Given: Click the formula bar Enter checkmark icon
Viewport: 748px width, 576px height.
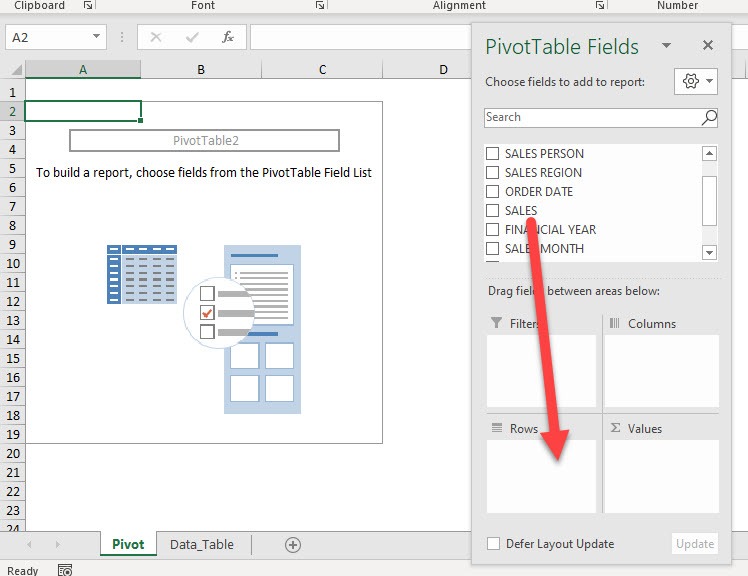Looking at the screenshot, I should coord(192,37).
